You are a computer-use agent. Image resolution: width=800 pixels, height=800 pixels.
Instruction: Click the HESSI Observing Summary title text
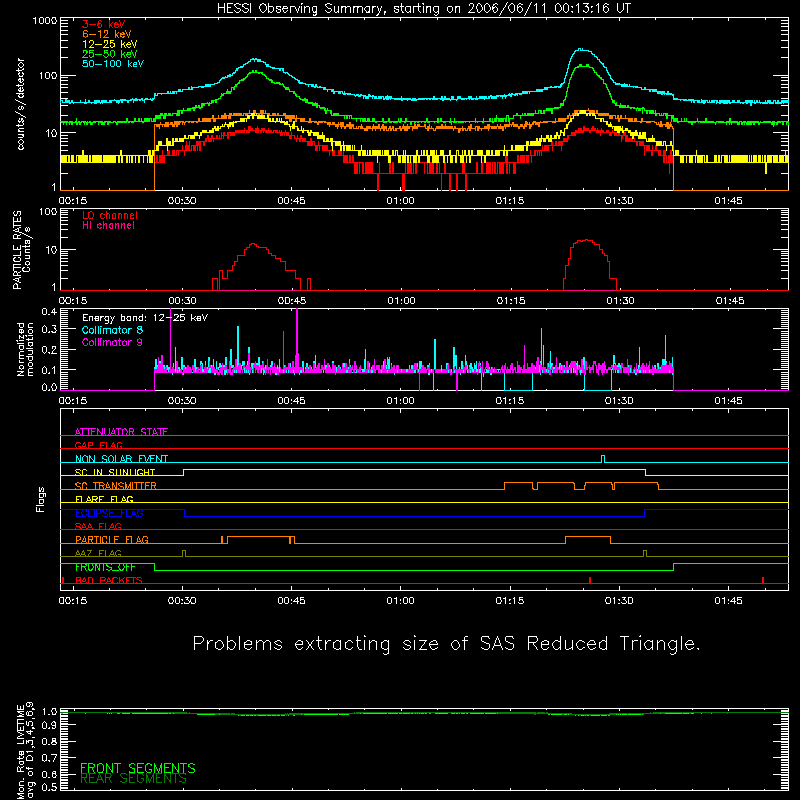pyautogui.click(x=423, y=9)
